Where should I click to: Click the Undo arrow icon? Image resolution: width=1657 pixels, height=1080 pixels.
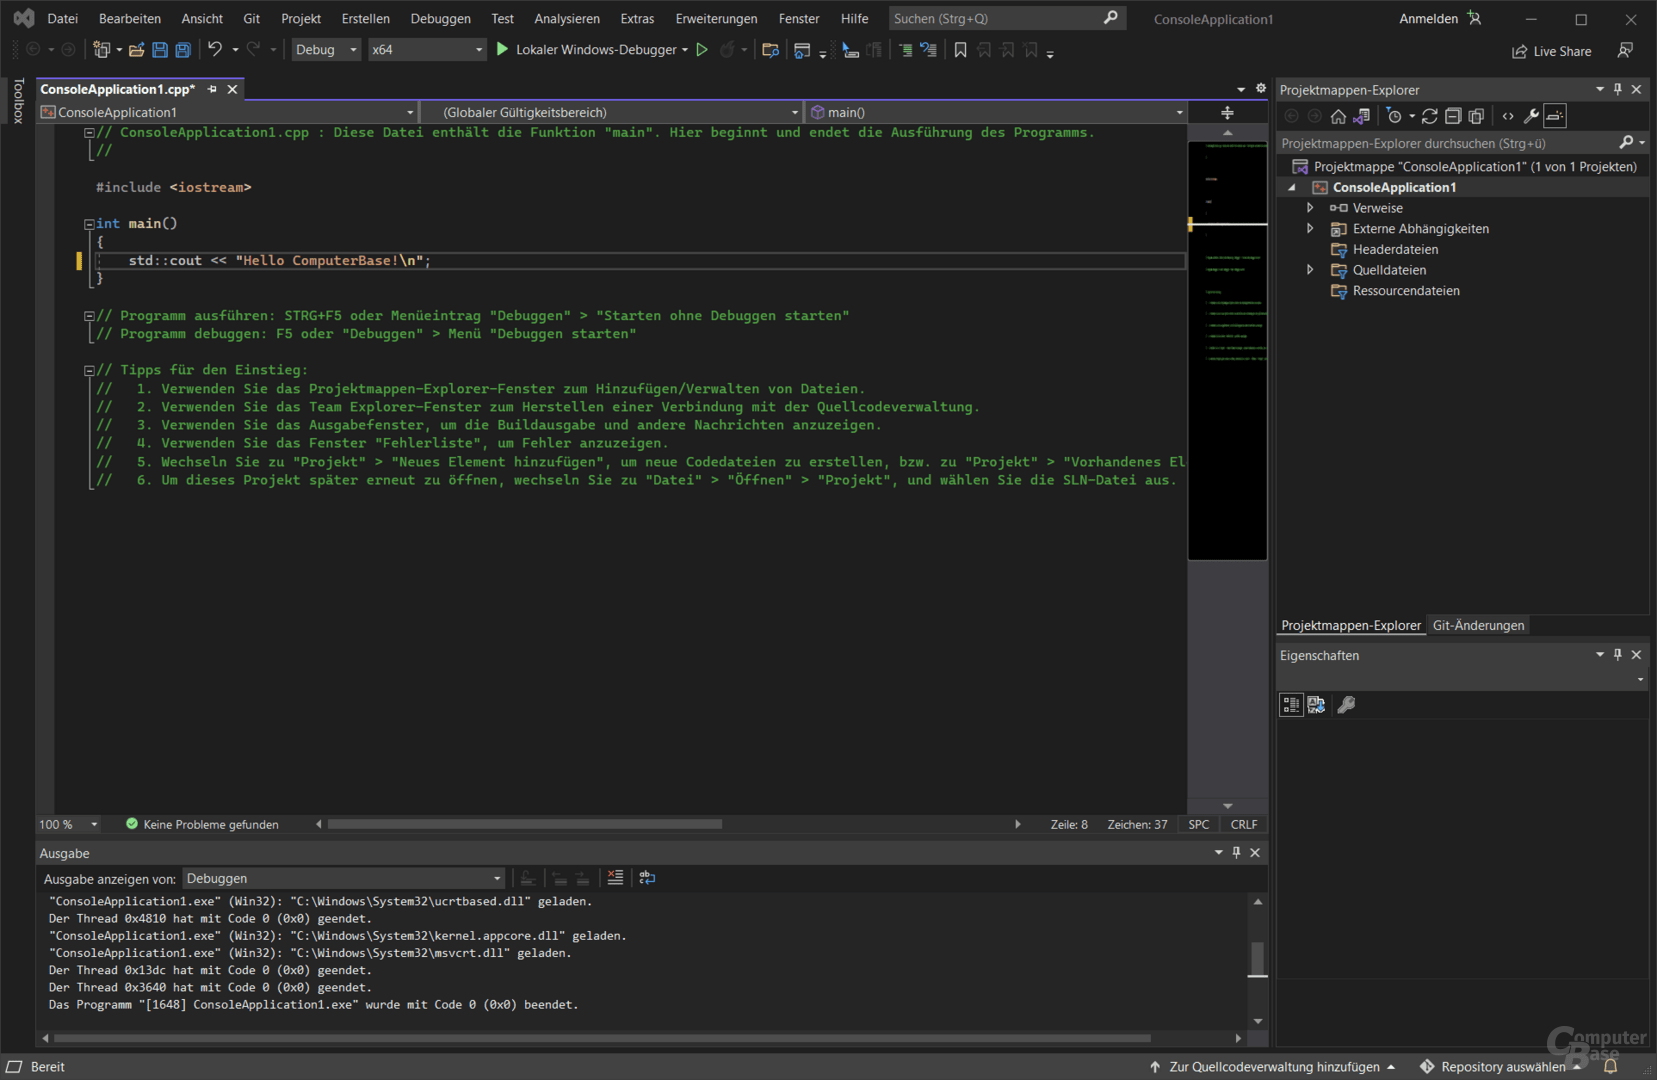click(214, 50)
